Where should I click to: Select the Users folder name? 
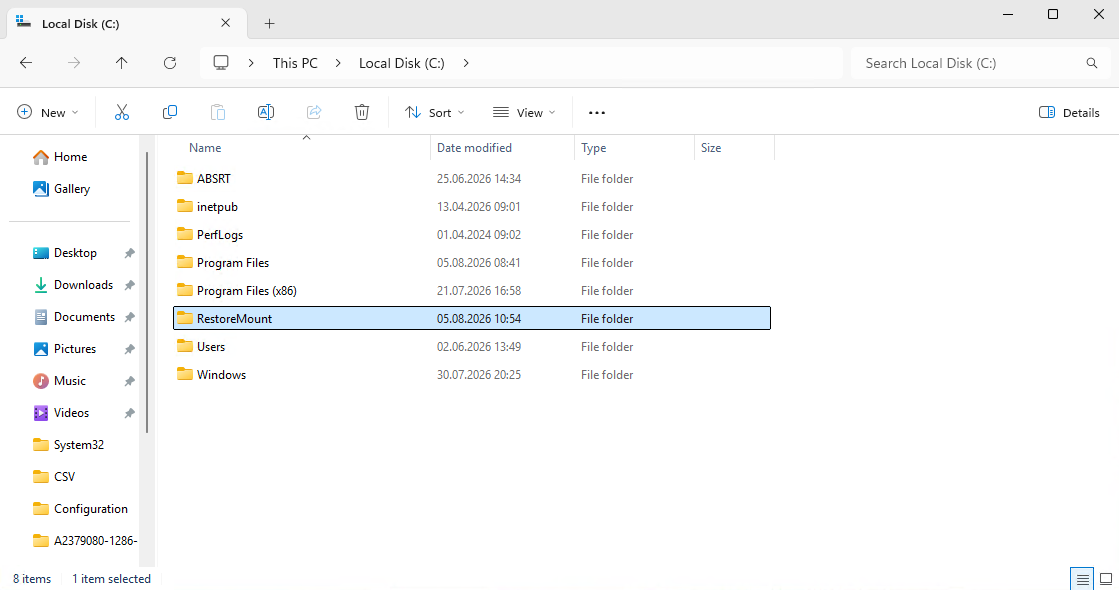coord(211,347)
